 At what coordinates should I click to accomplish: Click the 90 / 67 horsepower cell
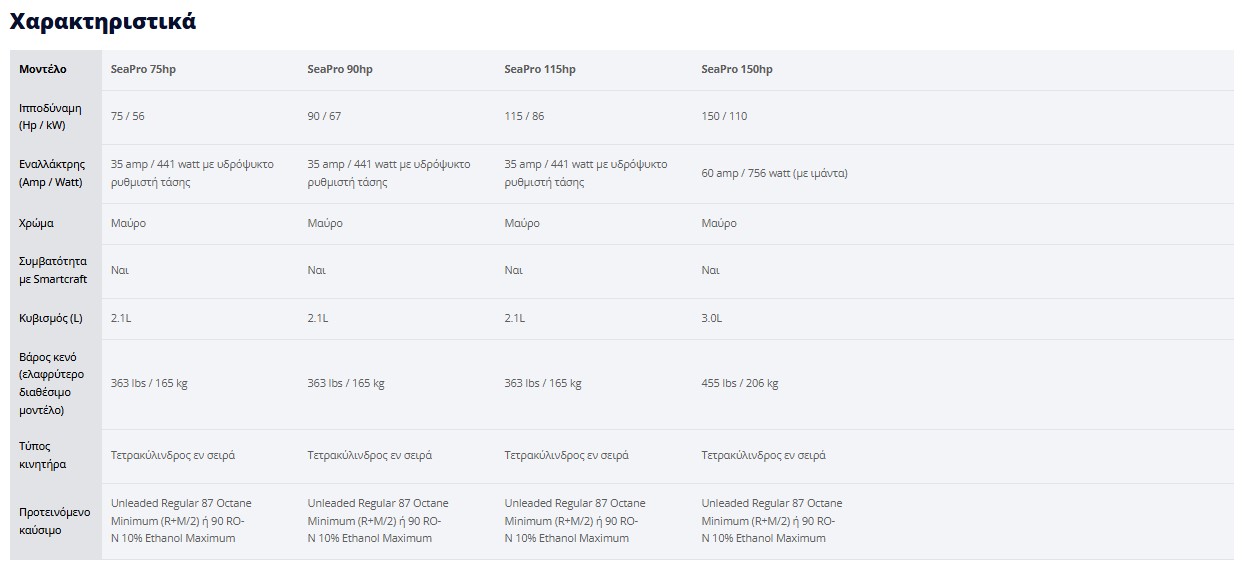pyautogui.click(x=324, y=116)
